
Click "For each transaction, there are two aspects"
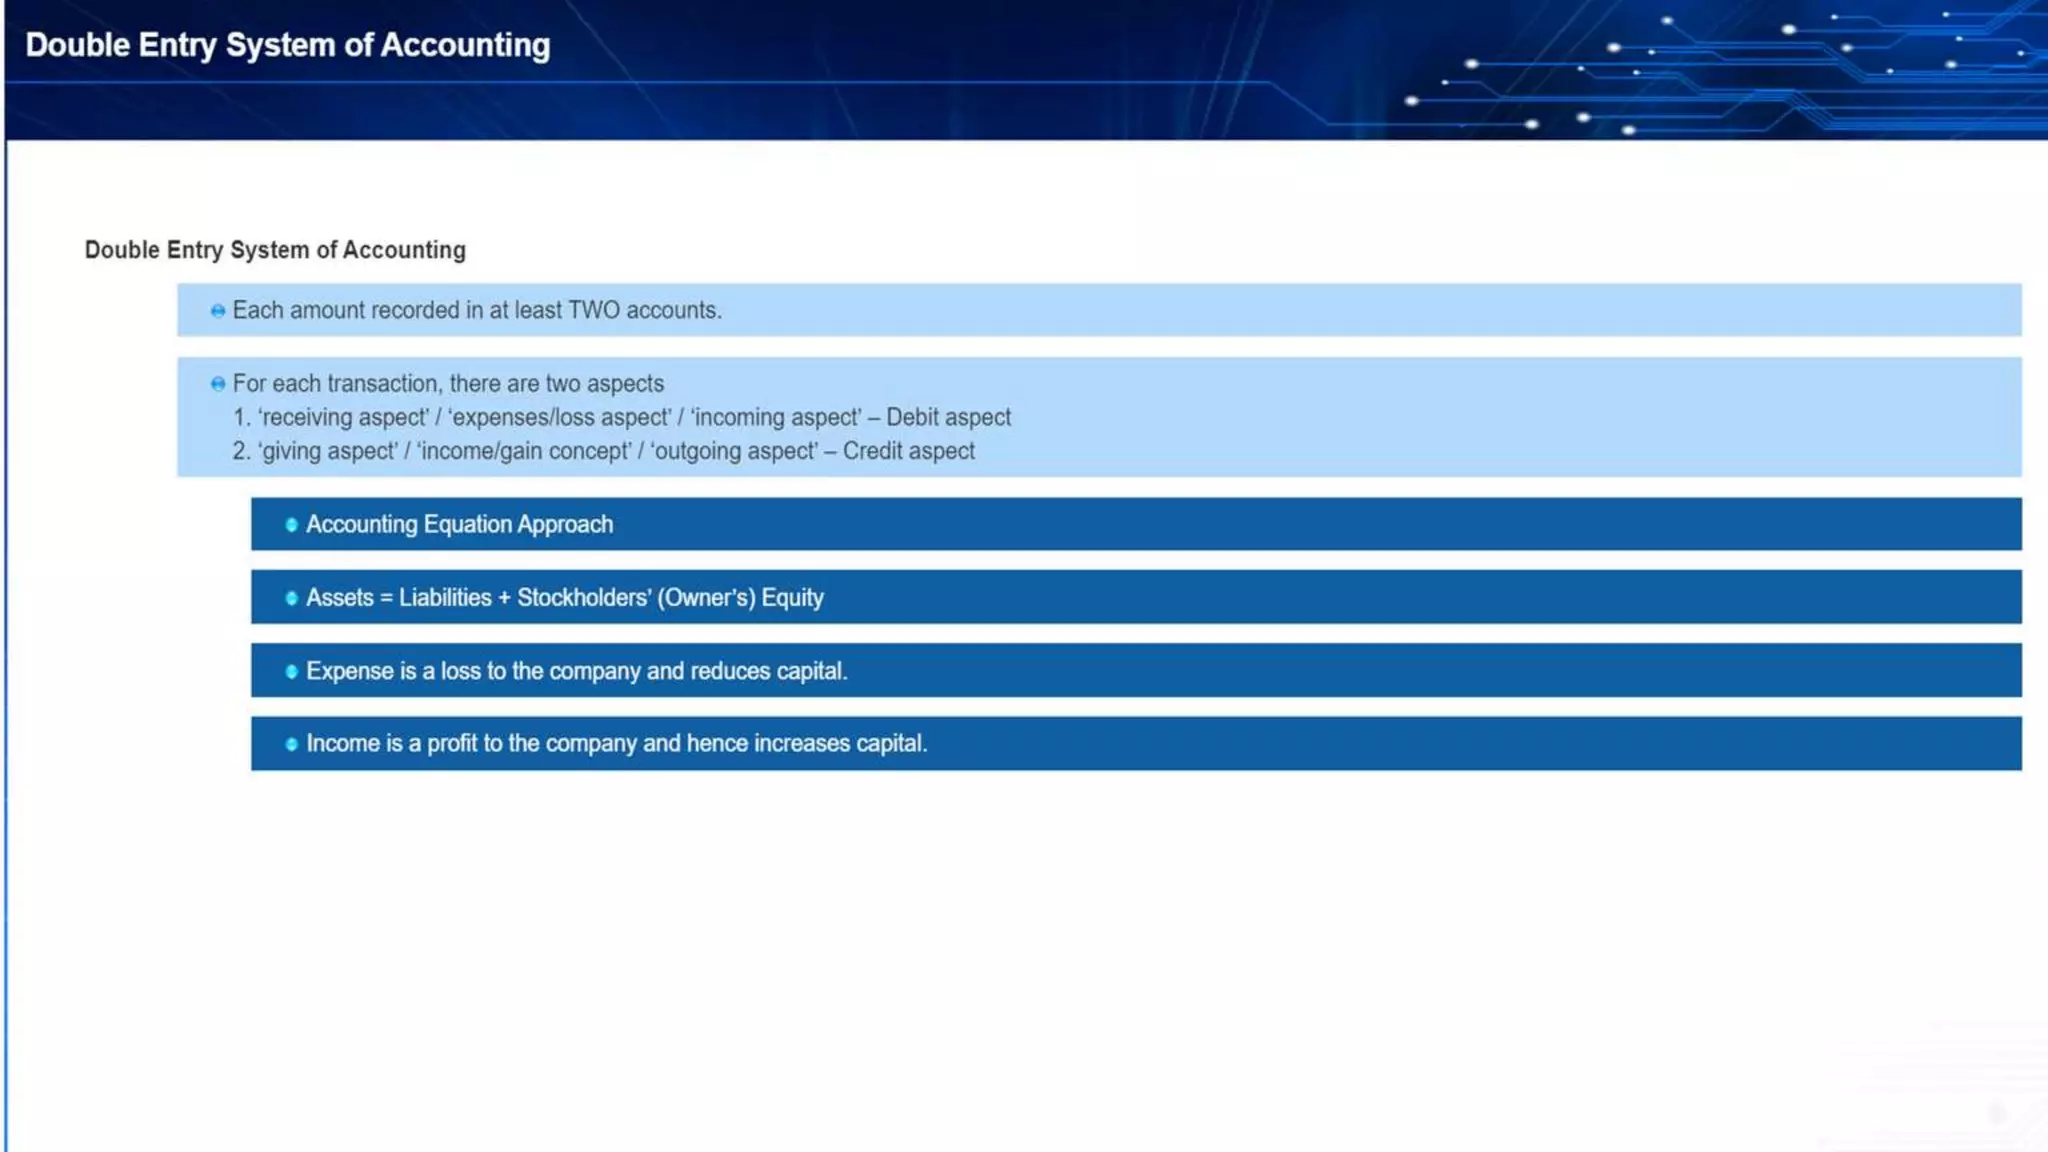click(x=448, y=384)
